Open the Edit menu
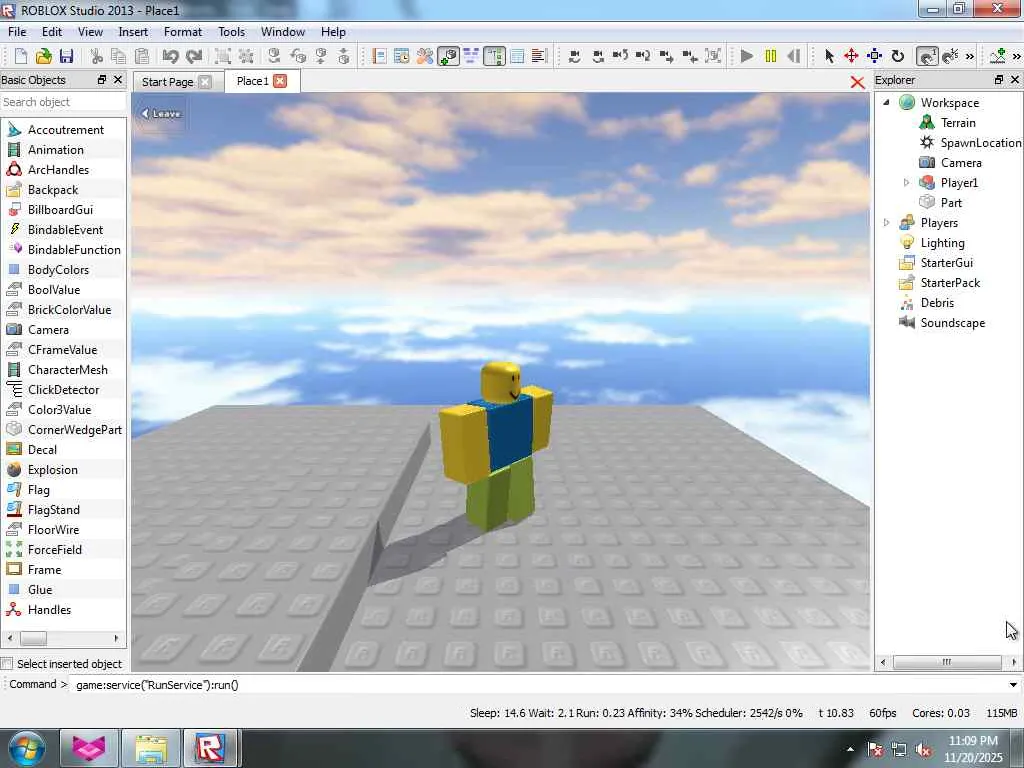Screen dimensions: 1024x768 pyautogui.click(x=52, y=31)
